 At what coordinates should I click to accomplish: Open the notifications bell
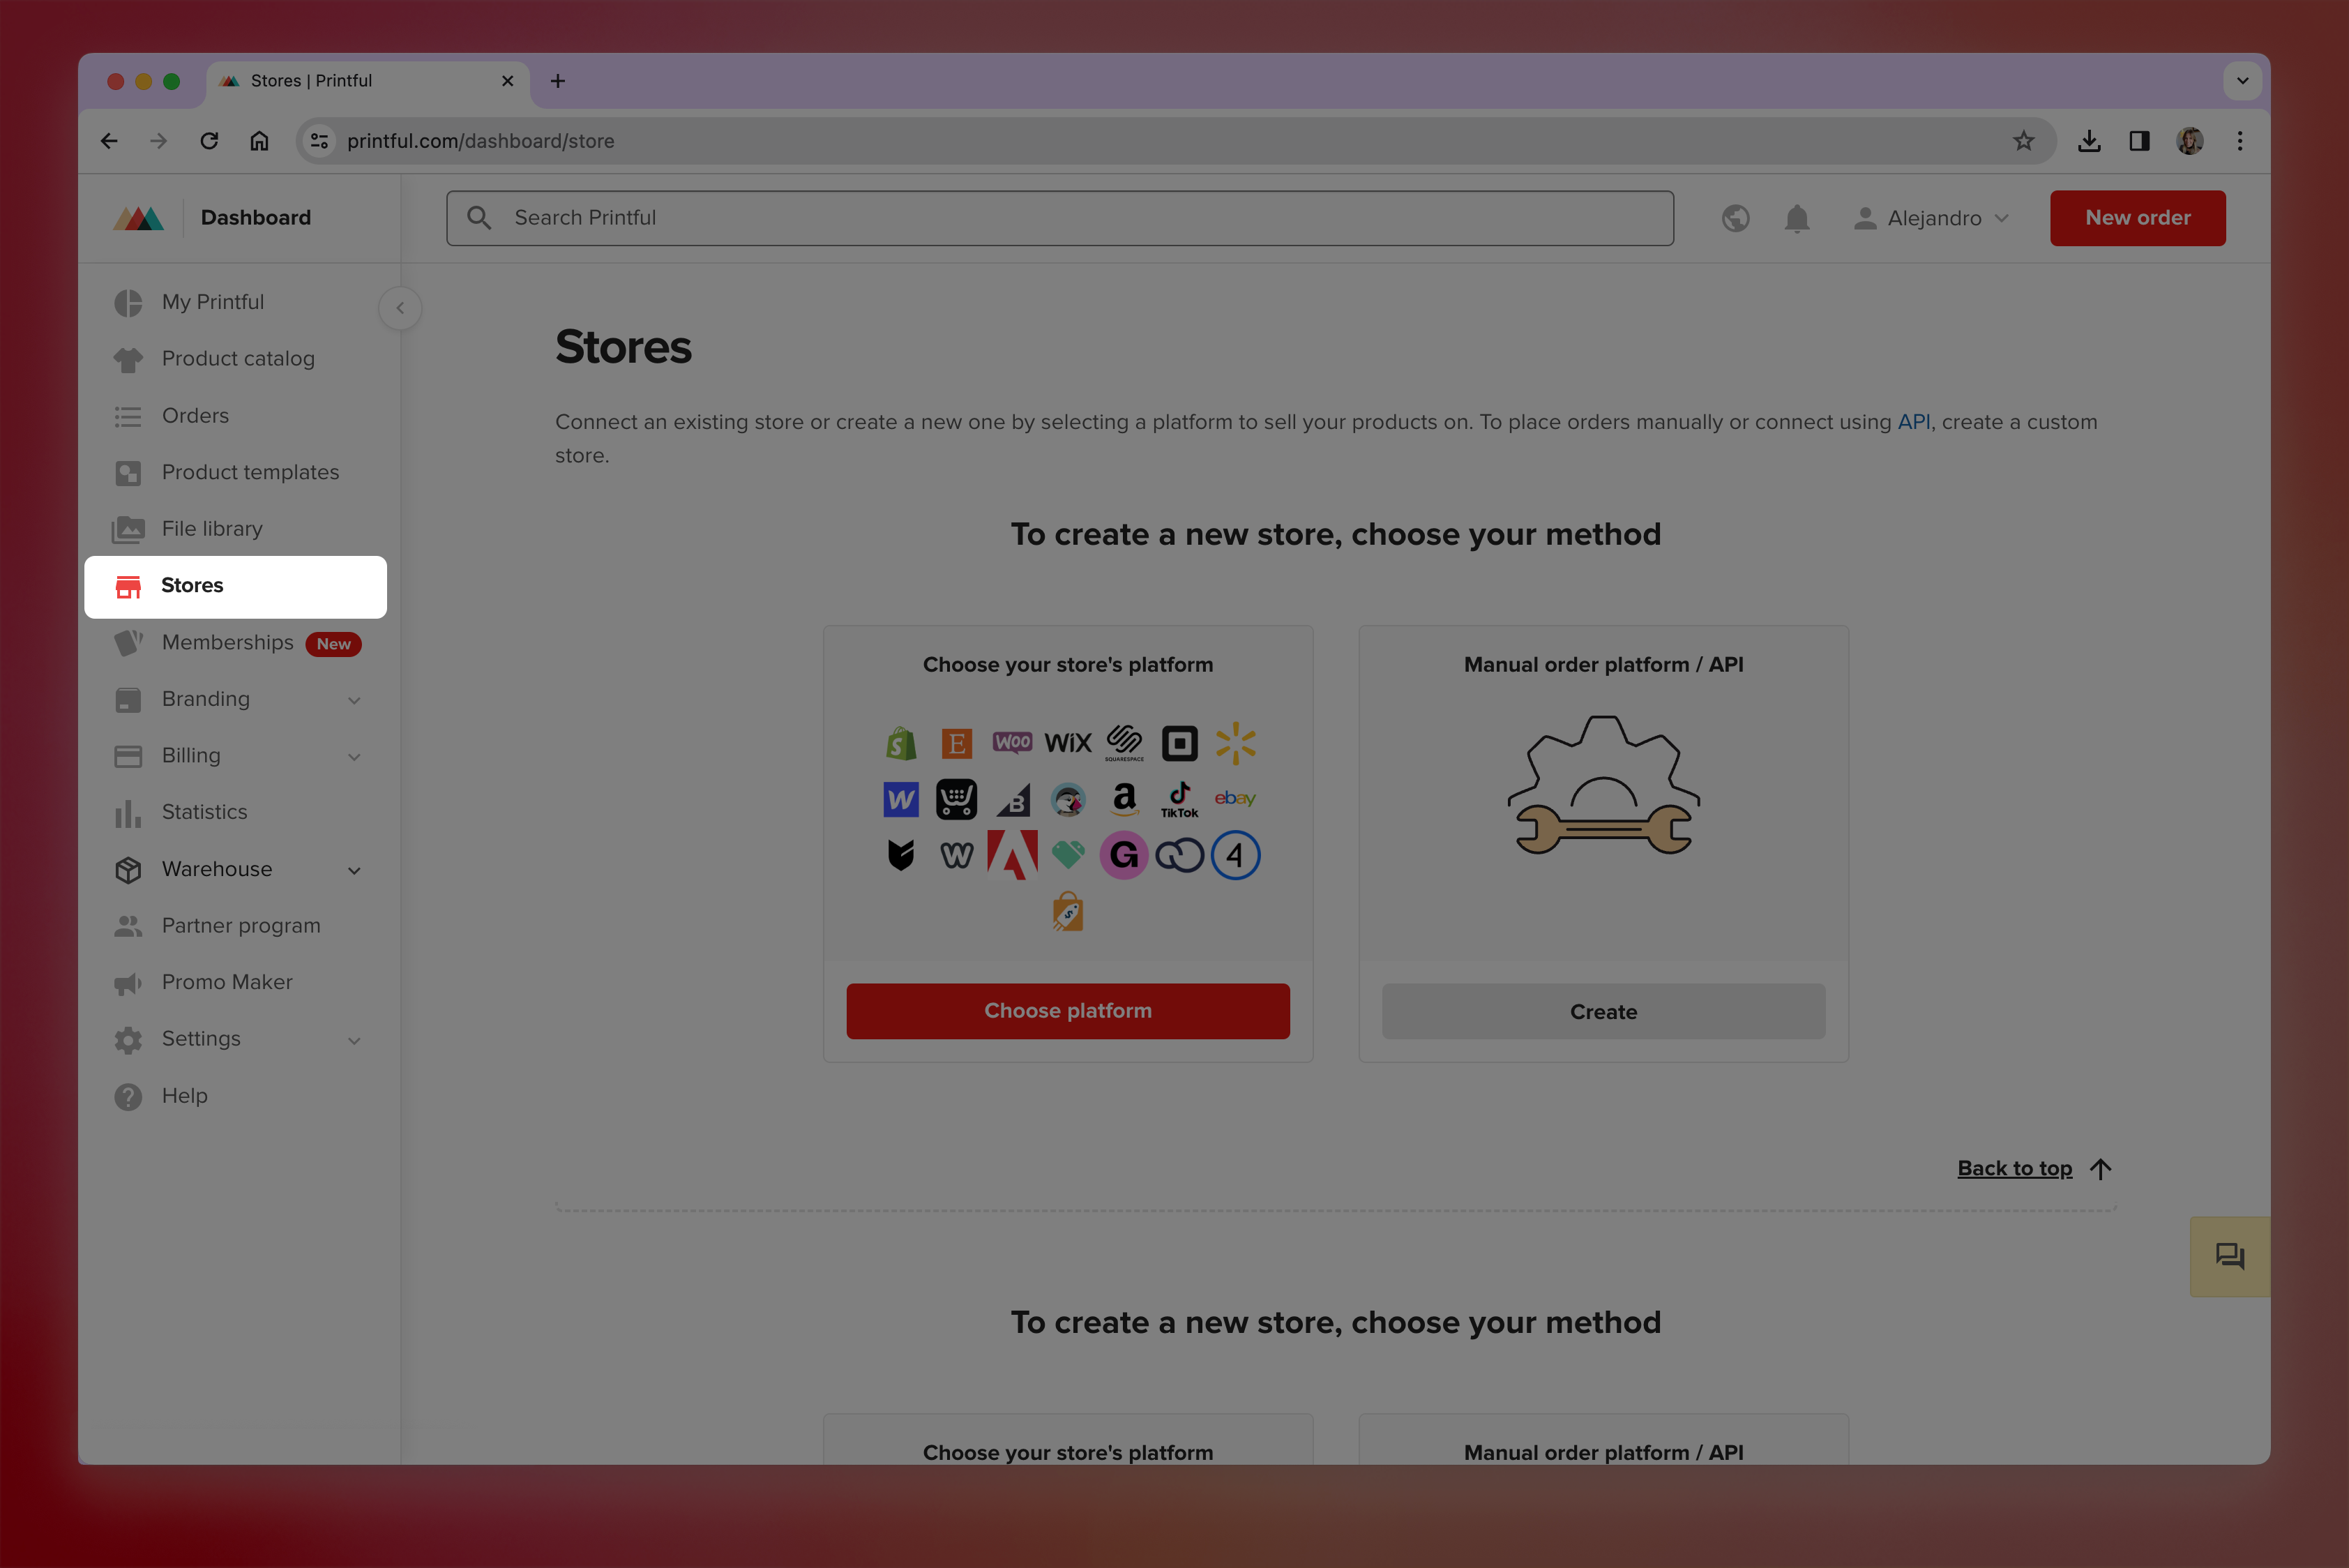[1796, 218]
